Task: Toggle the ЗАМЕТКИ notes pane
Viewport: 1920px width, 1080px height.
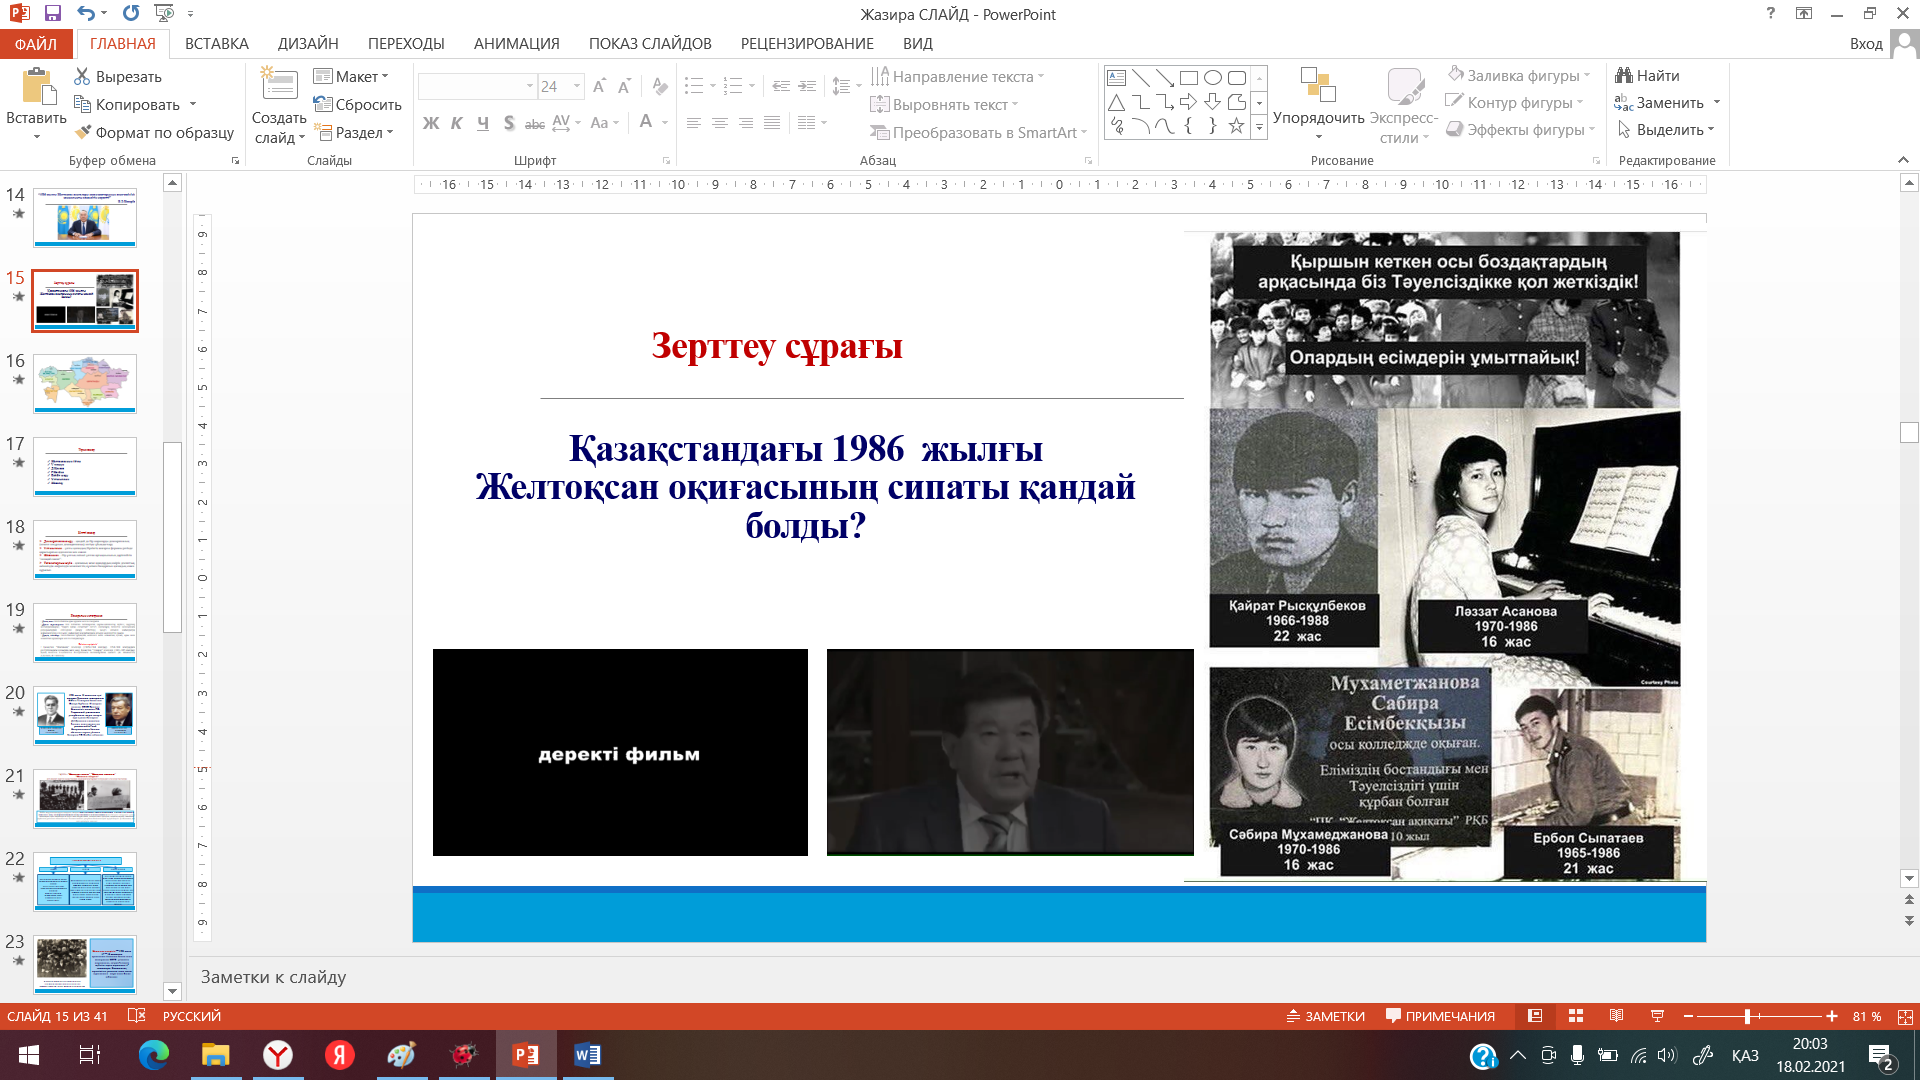Action: click(1325, 1016)
